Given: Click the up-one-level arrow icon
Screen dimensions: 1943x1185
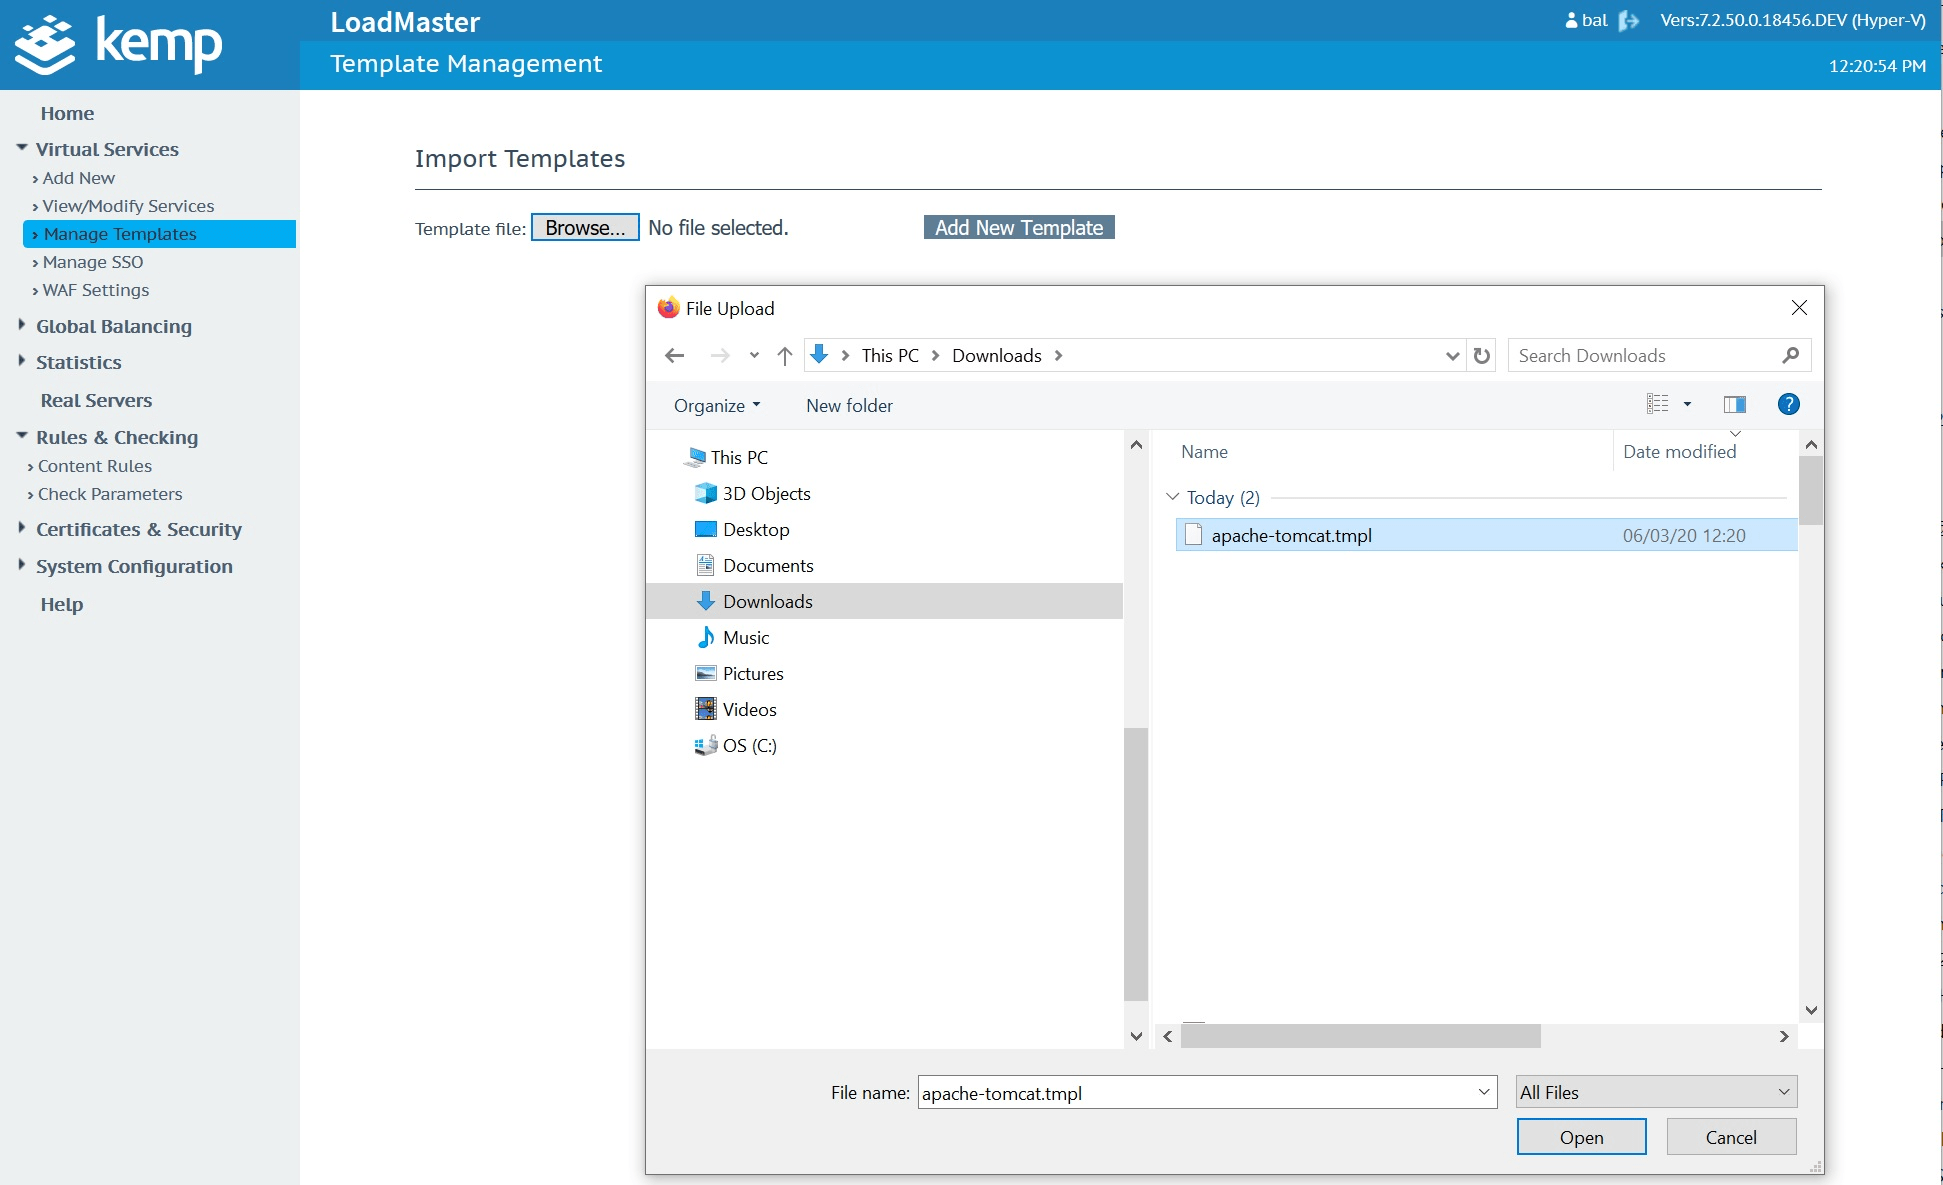Looking at the screenshot, I should tap(785, 356).
